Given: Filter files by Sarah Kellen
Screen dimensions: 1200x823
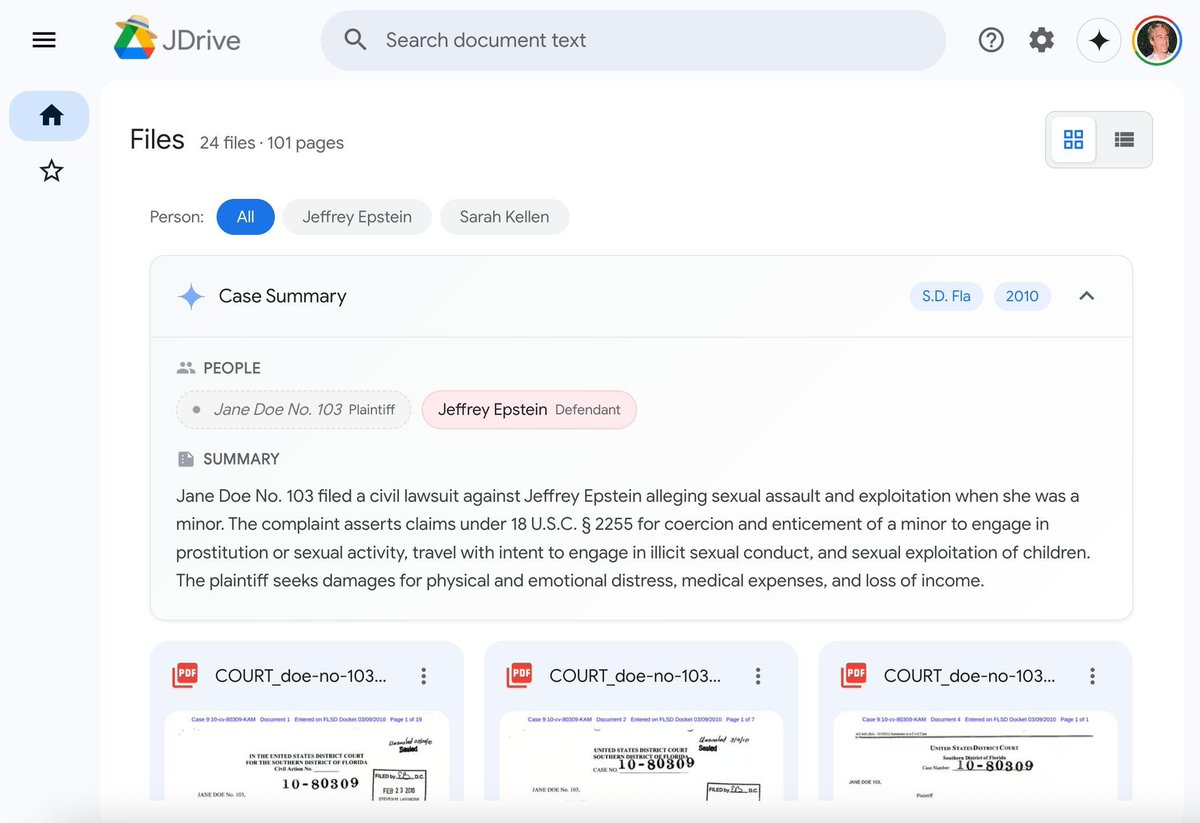Looking at the screenshot, I should 504,217.
